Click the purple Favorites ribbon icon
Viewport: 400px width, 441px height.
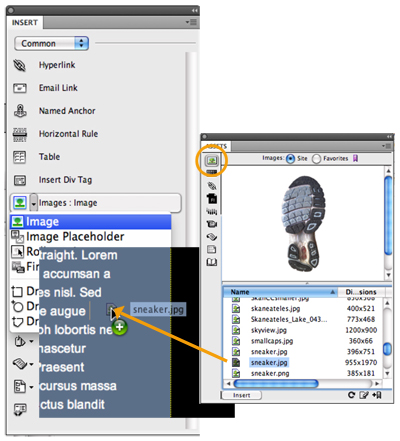[x=355, y=158]
